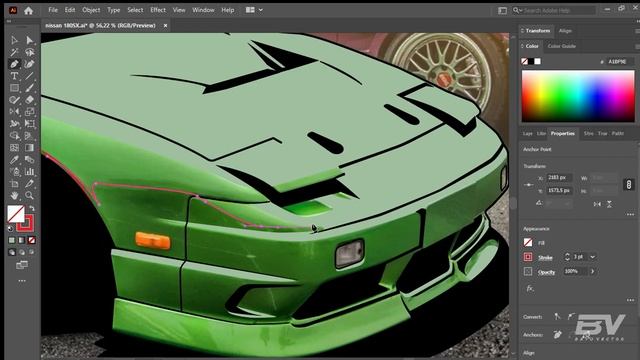Open the Effect menu

(x=158, y=10)
